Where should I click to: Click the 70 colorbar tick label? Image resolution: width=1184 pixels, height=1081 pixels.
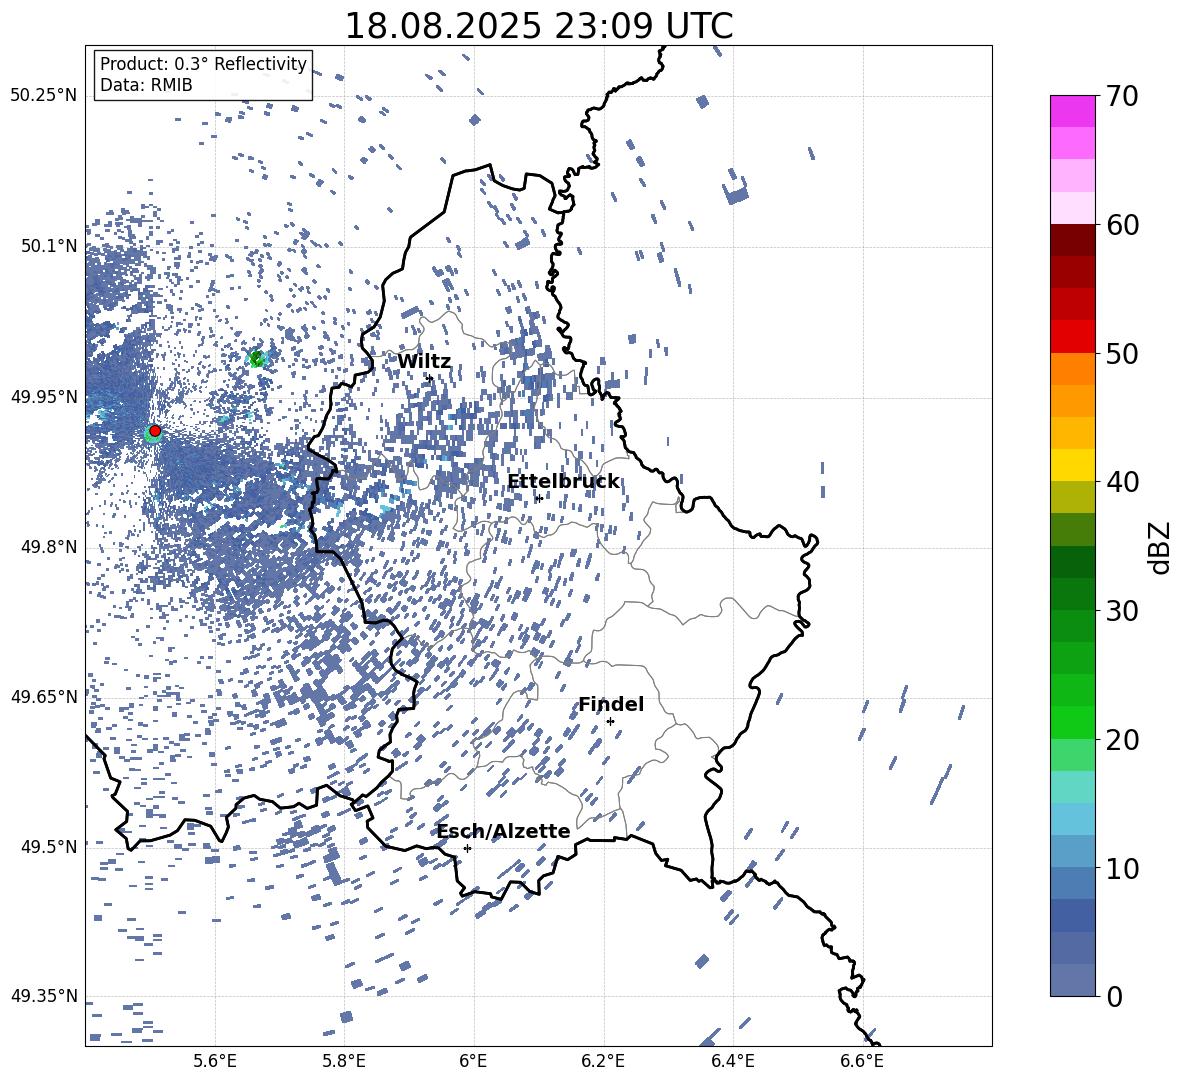[x=1122, y=96]
